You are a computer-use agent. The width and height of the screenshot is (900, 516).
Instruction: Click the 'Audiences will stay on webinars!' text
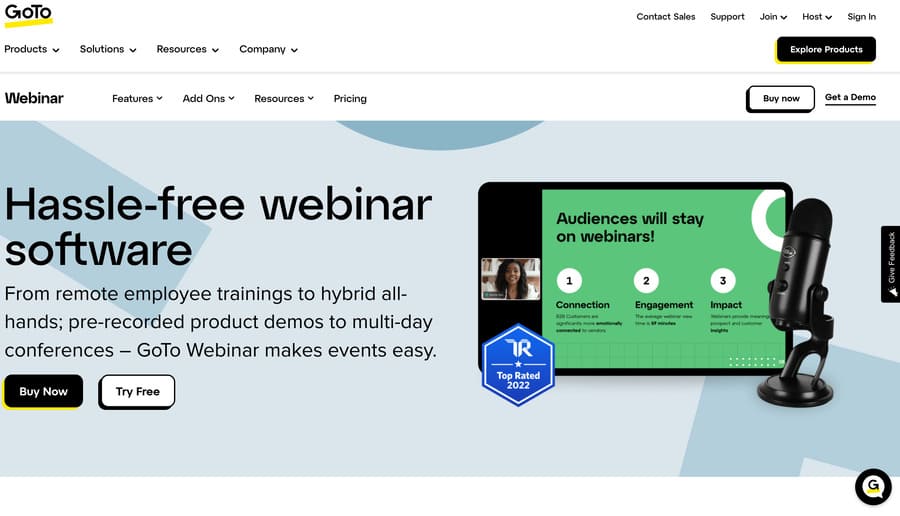(x=630, y=227)
